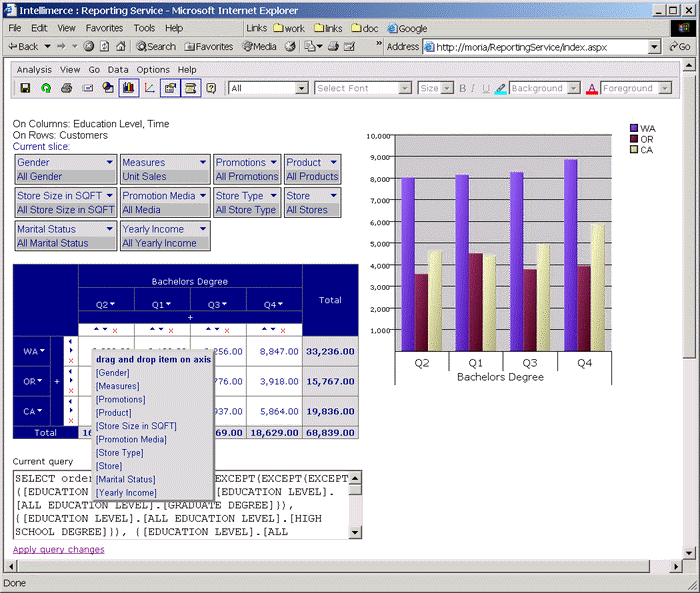Click the foreground text color icon

coord(592,88)
